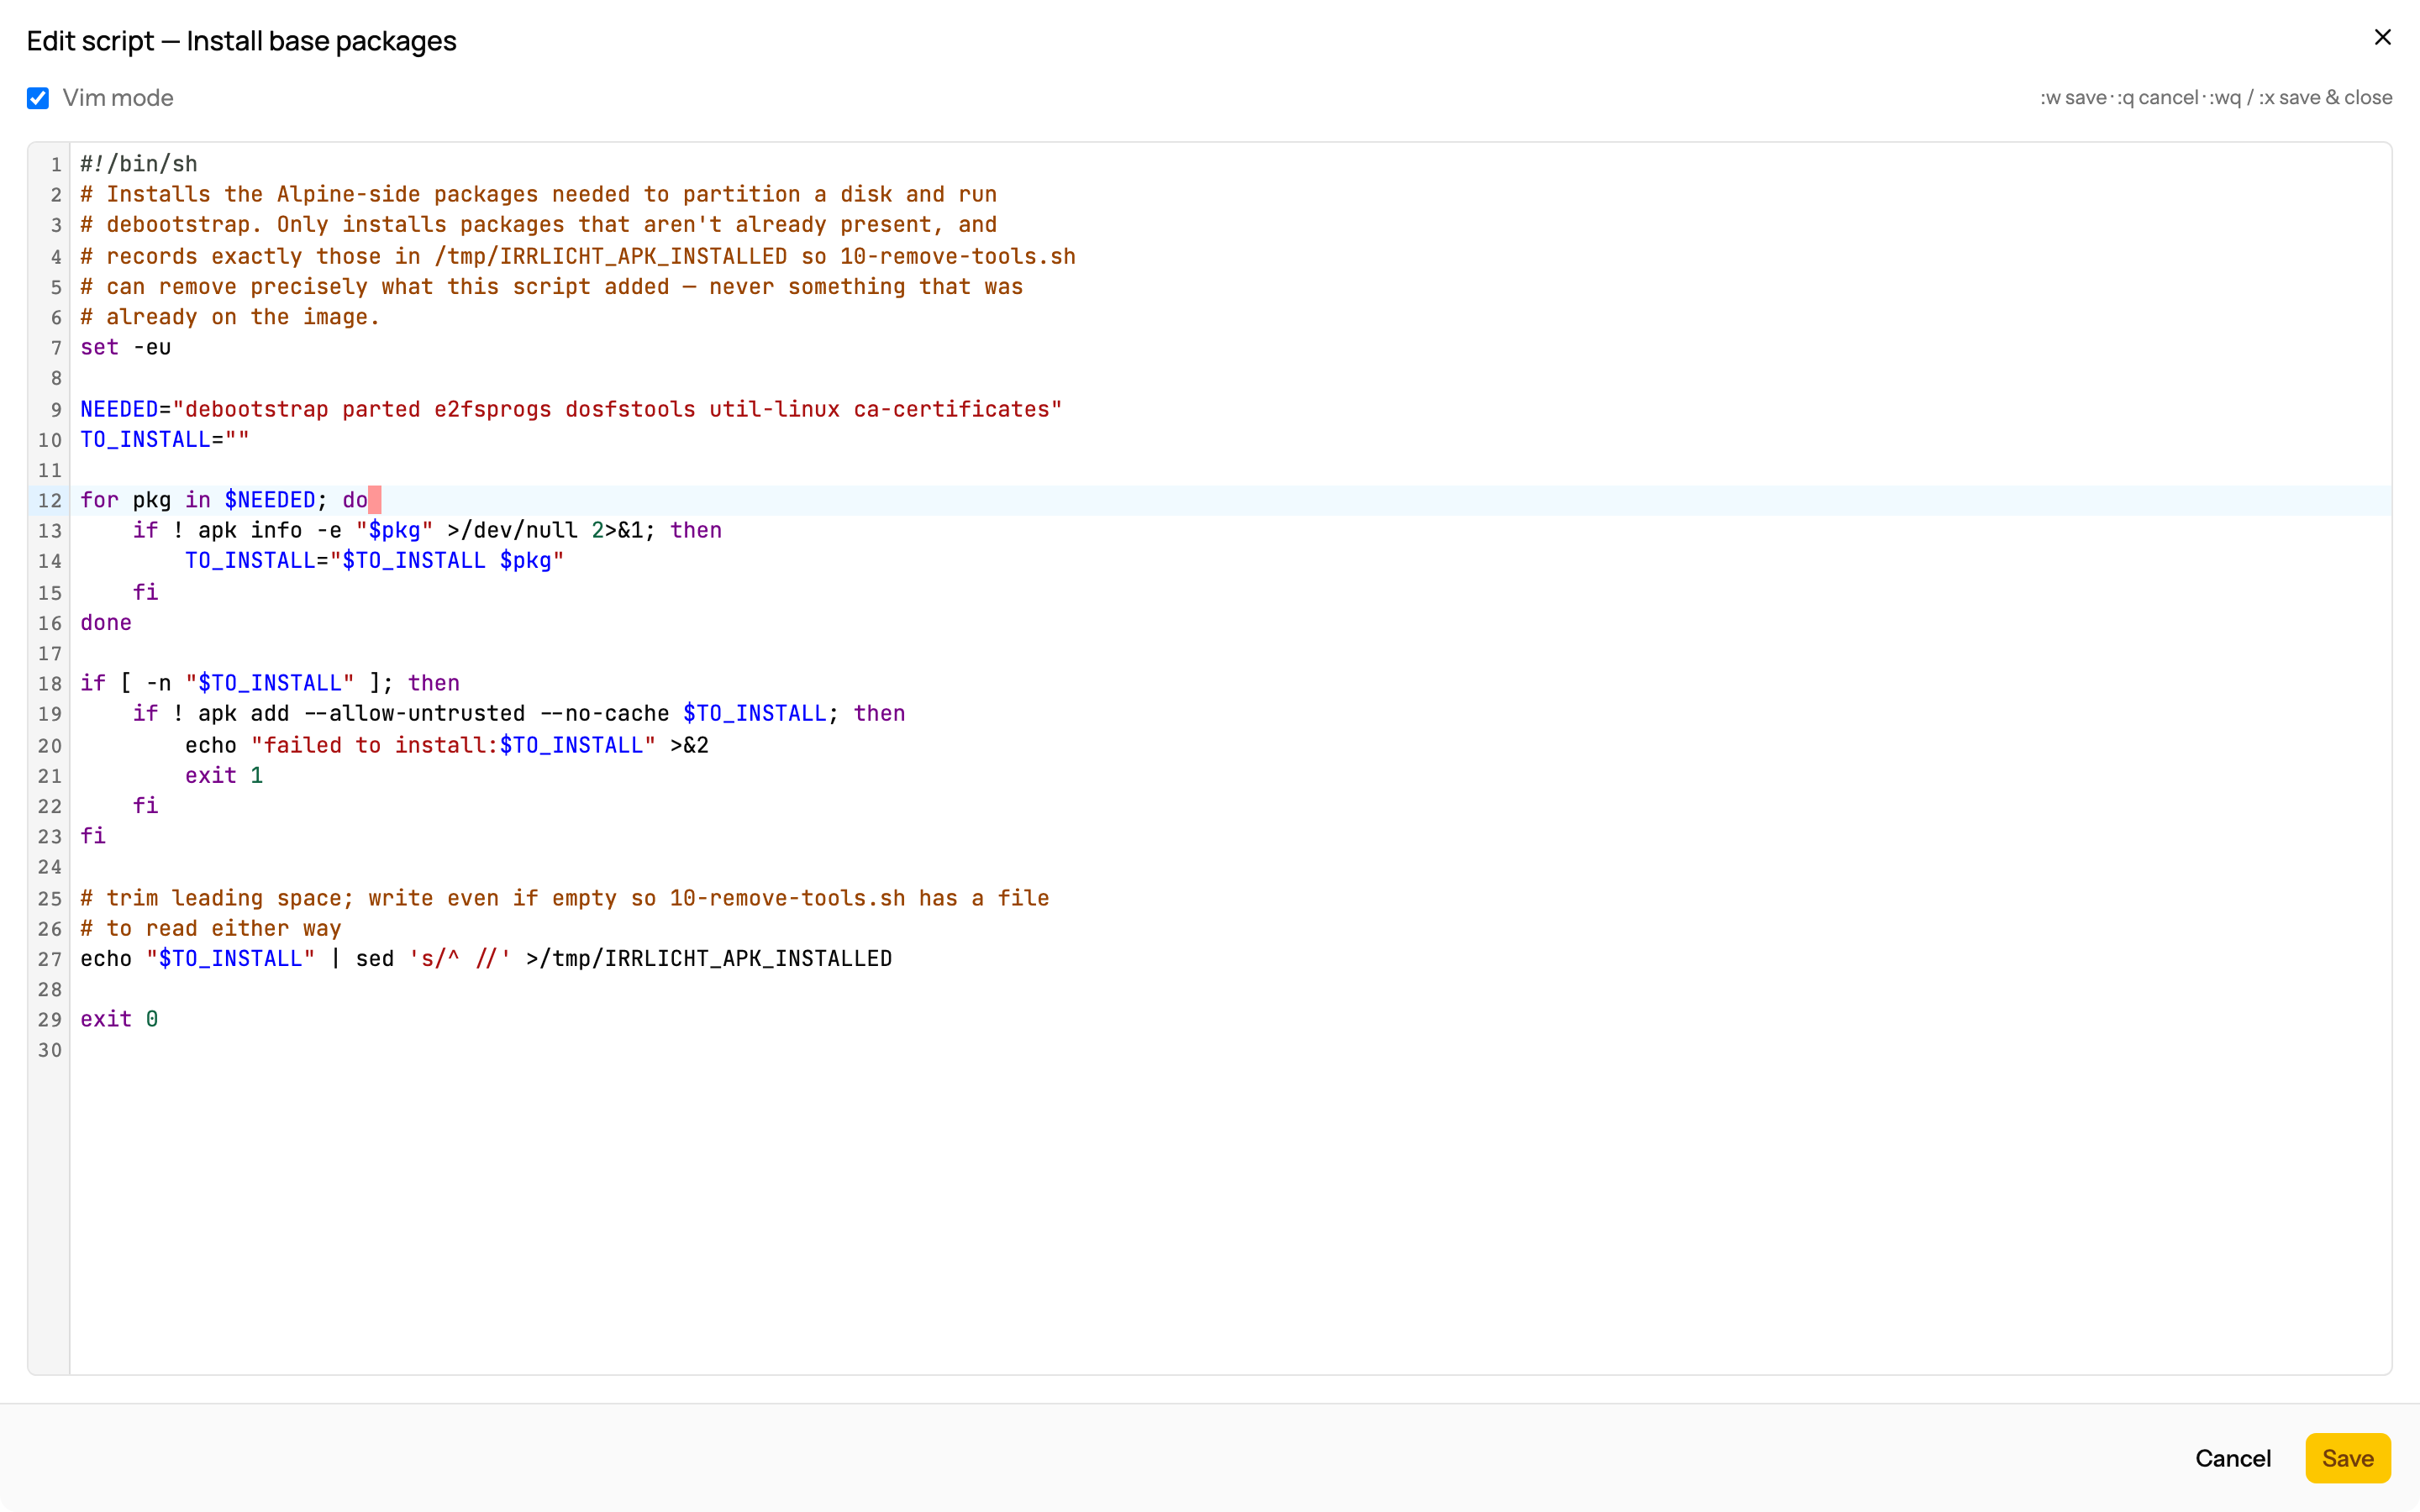The width and height of the screenshot is (2420, 1512).
Task: Click the 'apk add --allow-untrusted' line
Action: pos(519,713)
